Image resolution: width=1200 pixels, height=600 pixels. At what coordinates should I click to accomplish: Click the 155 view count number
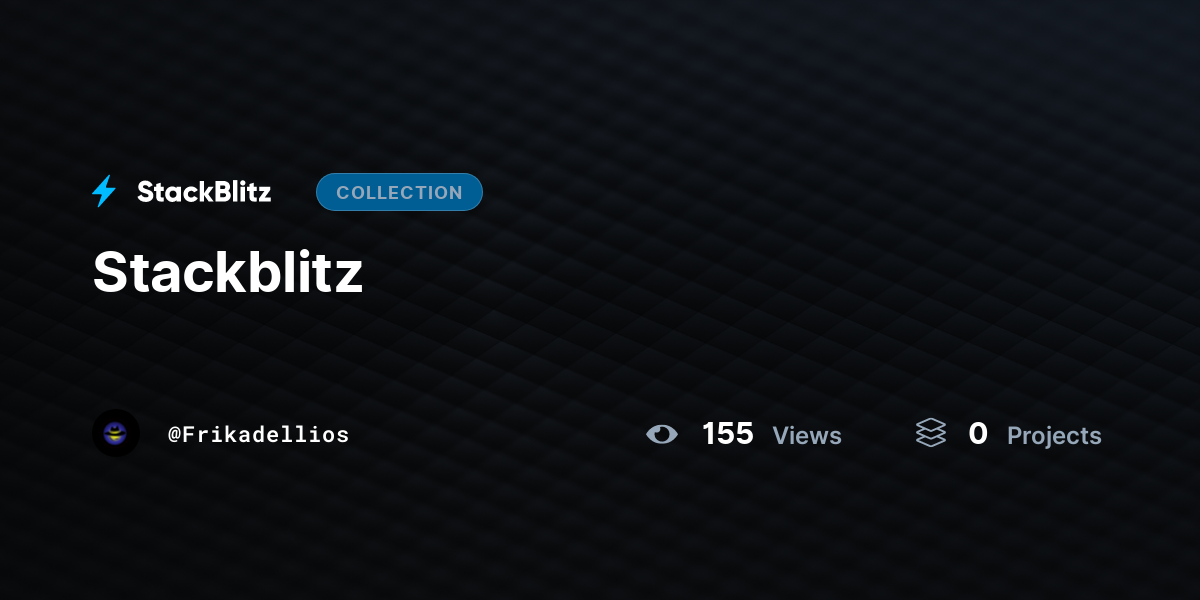(x=727, y=434)
